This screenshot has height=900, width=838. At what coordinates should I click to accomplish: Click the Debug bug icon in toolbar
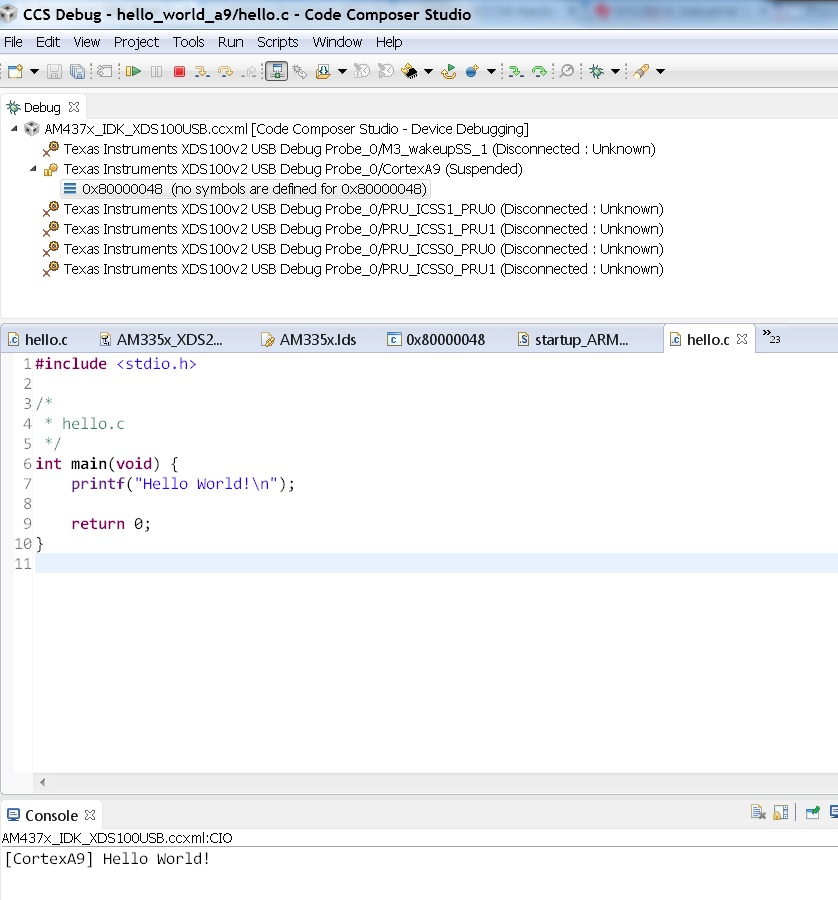click(x=596, y=71)
